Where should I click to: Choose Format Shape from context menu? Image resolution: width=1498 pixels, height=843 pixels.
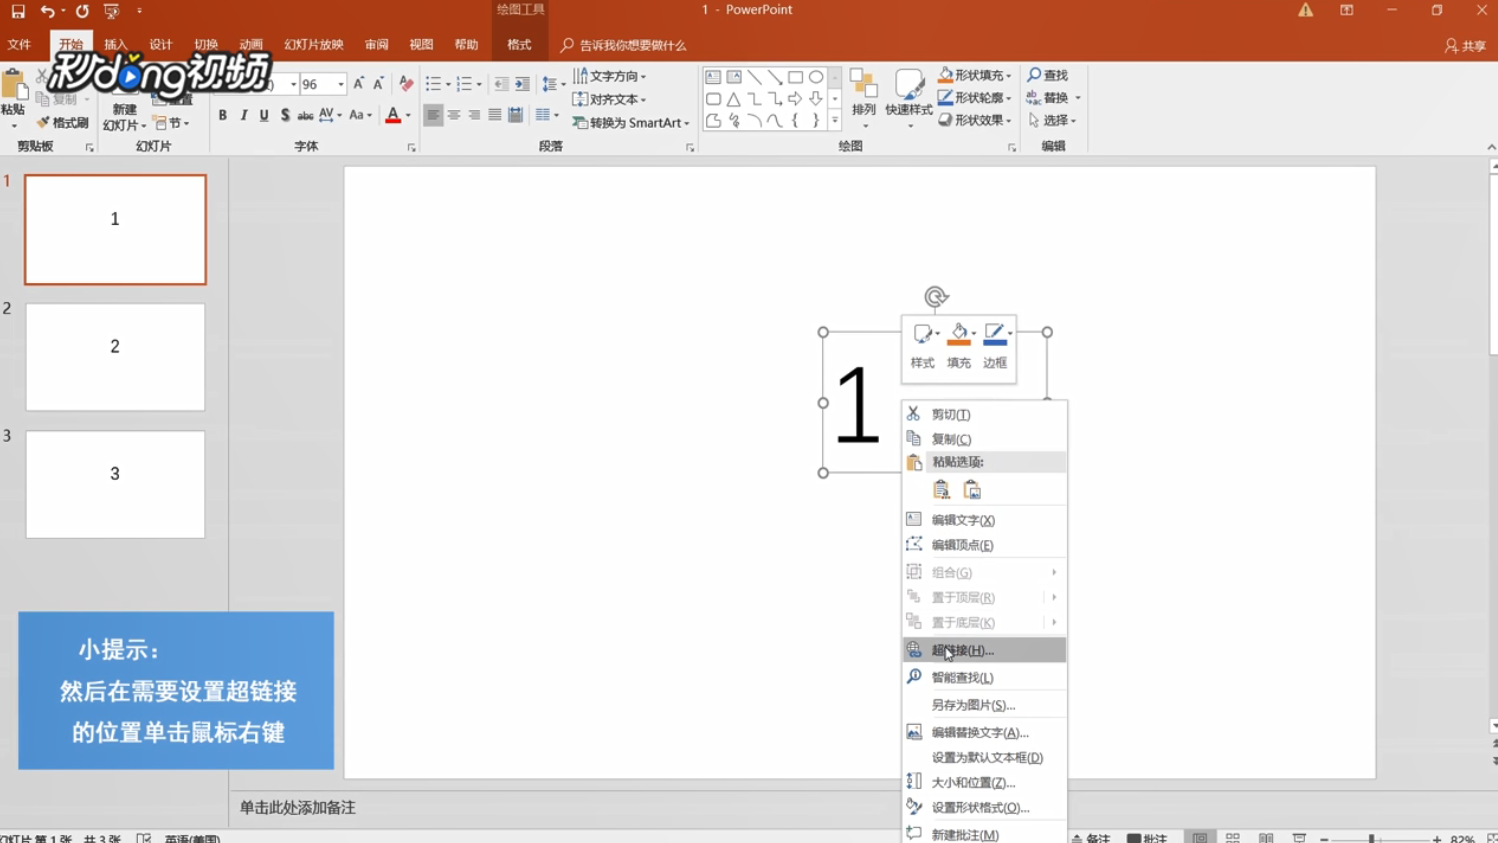pyautogui.click(x=984, y=808)
